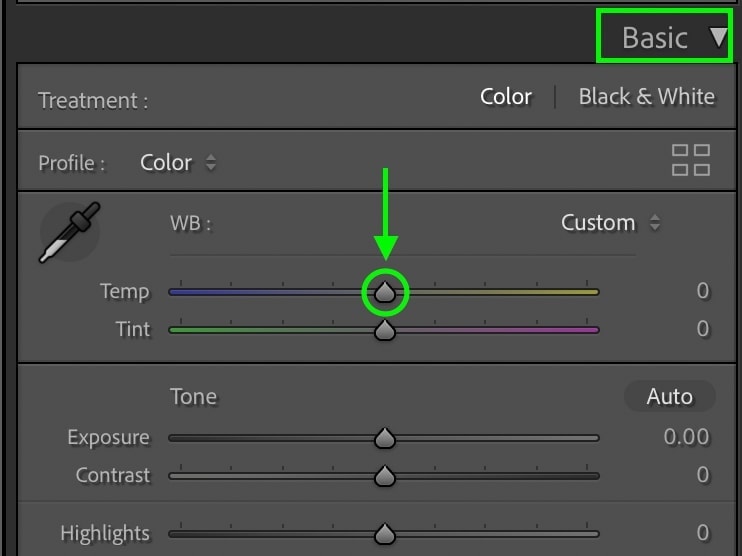Click the Tint value field
This screenshot has height=556, width=742.
point(702,329)
